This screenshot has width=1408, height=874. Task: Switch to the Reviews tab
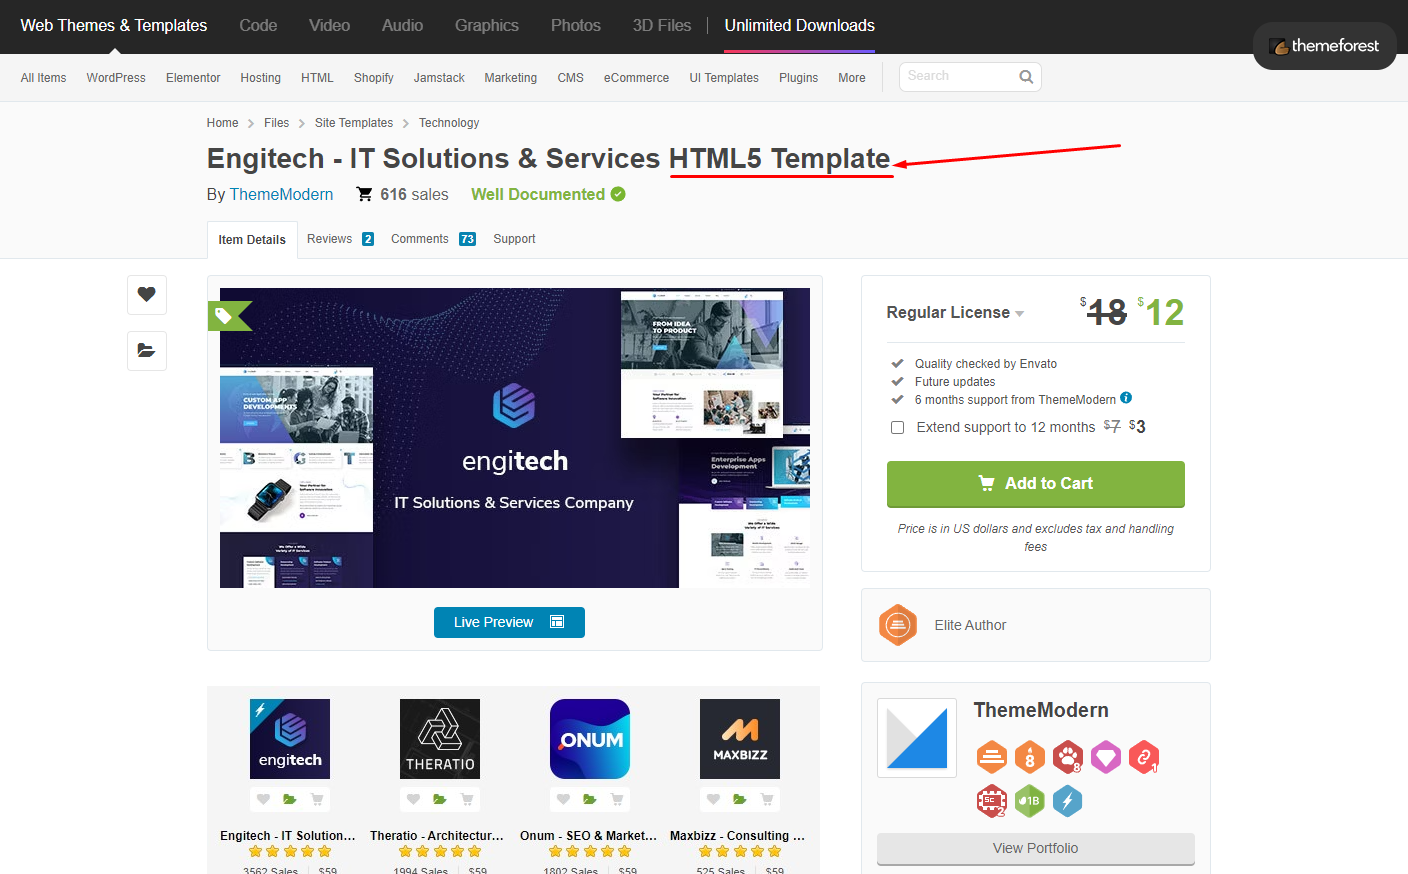coord(340,239)
